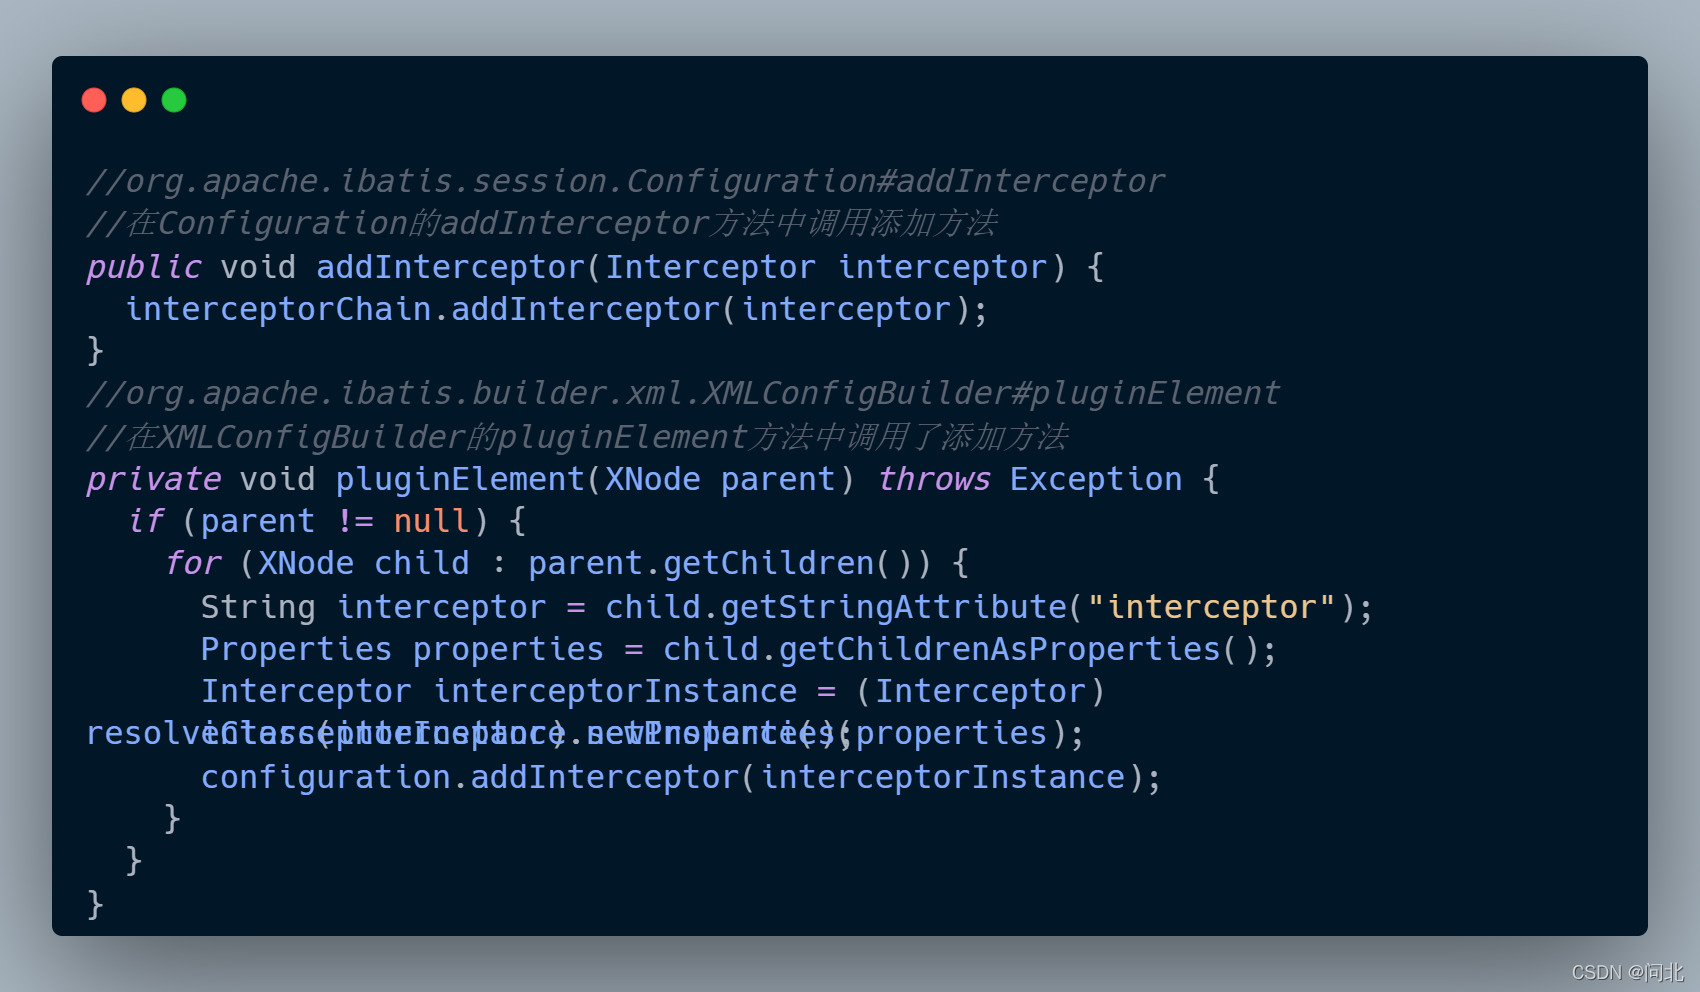Screen dimensions: 1700x992
Task: Click the 'private' keyword
Action: [153, 479]
